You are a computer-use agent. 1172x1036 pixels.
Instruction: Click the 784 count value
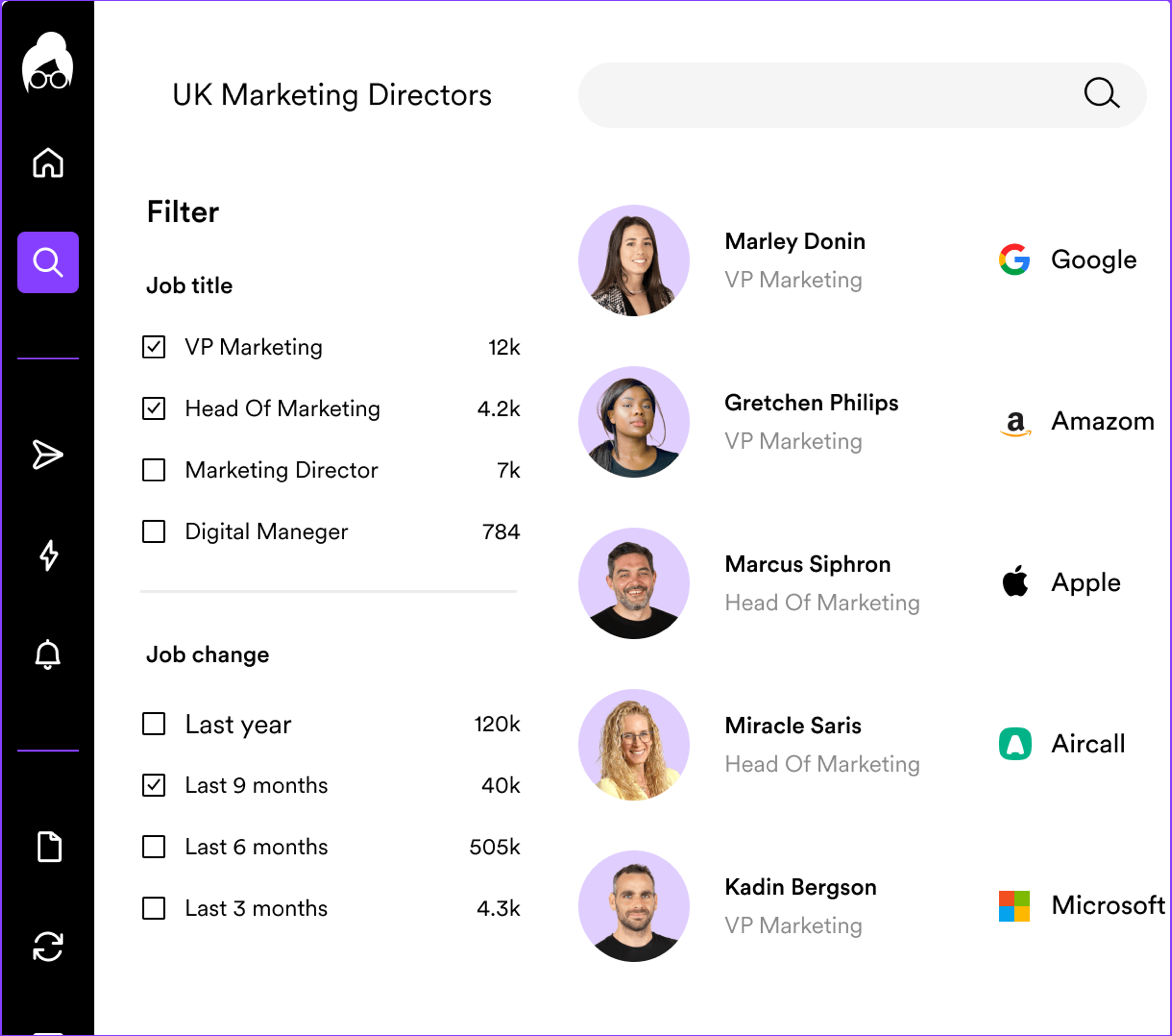pyautogui.click(x=501, y=531)
